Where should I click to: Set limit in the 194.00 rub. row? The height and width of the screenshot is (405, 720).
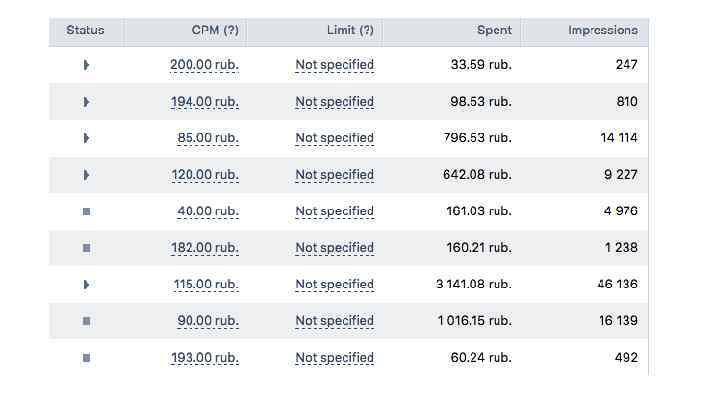pyautogui.click(x=334, y=102)
